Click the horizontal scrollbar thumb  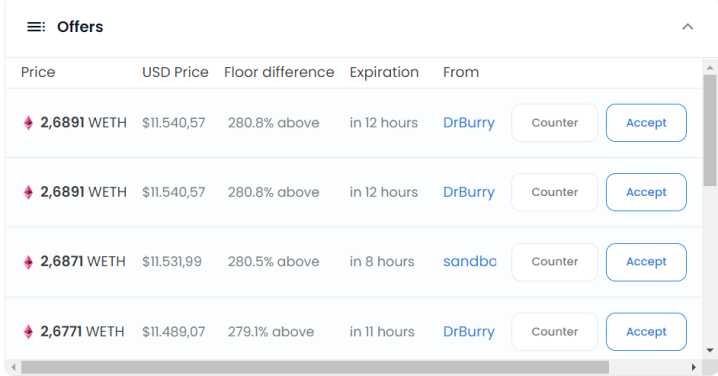pyautogui.click(x=315, y=367)
